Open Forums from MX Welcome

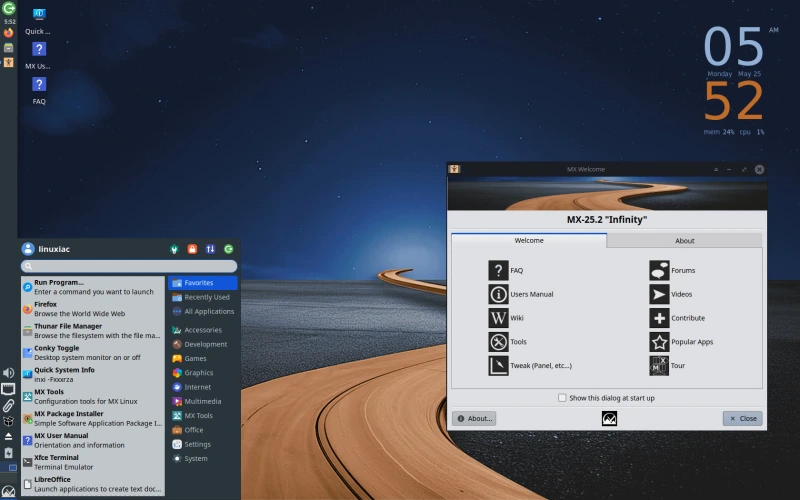672,270
